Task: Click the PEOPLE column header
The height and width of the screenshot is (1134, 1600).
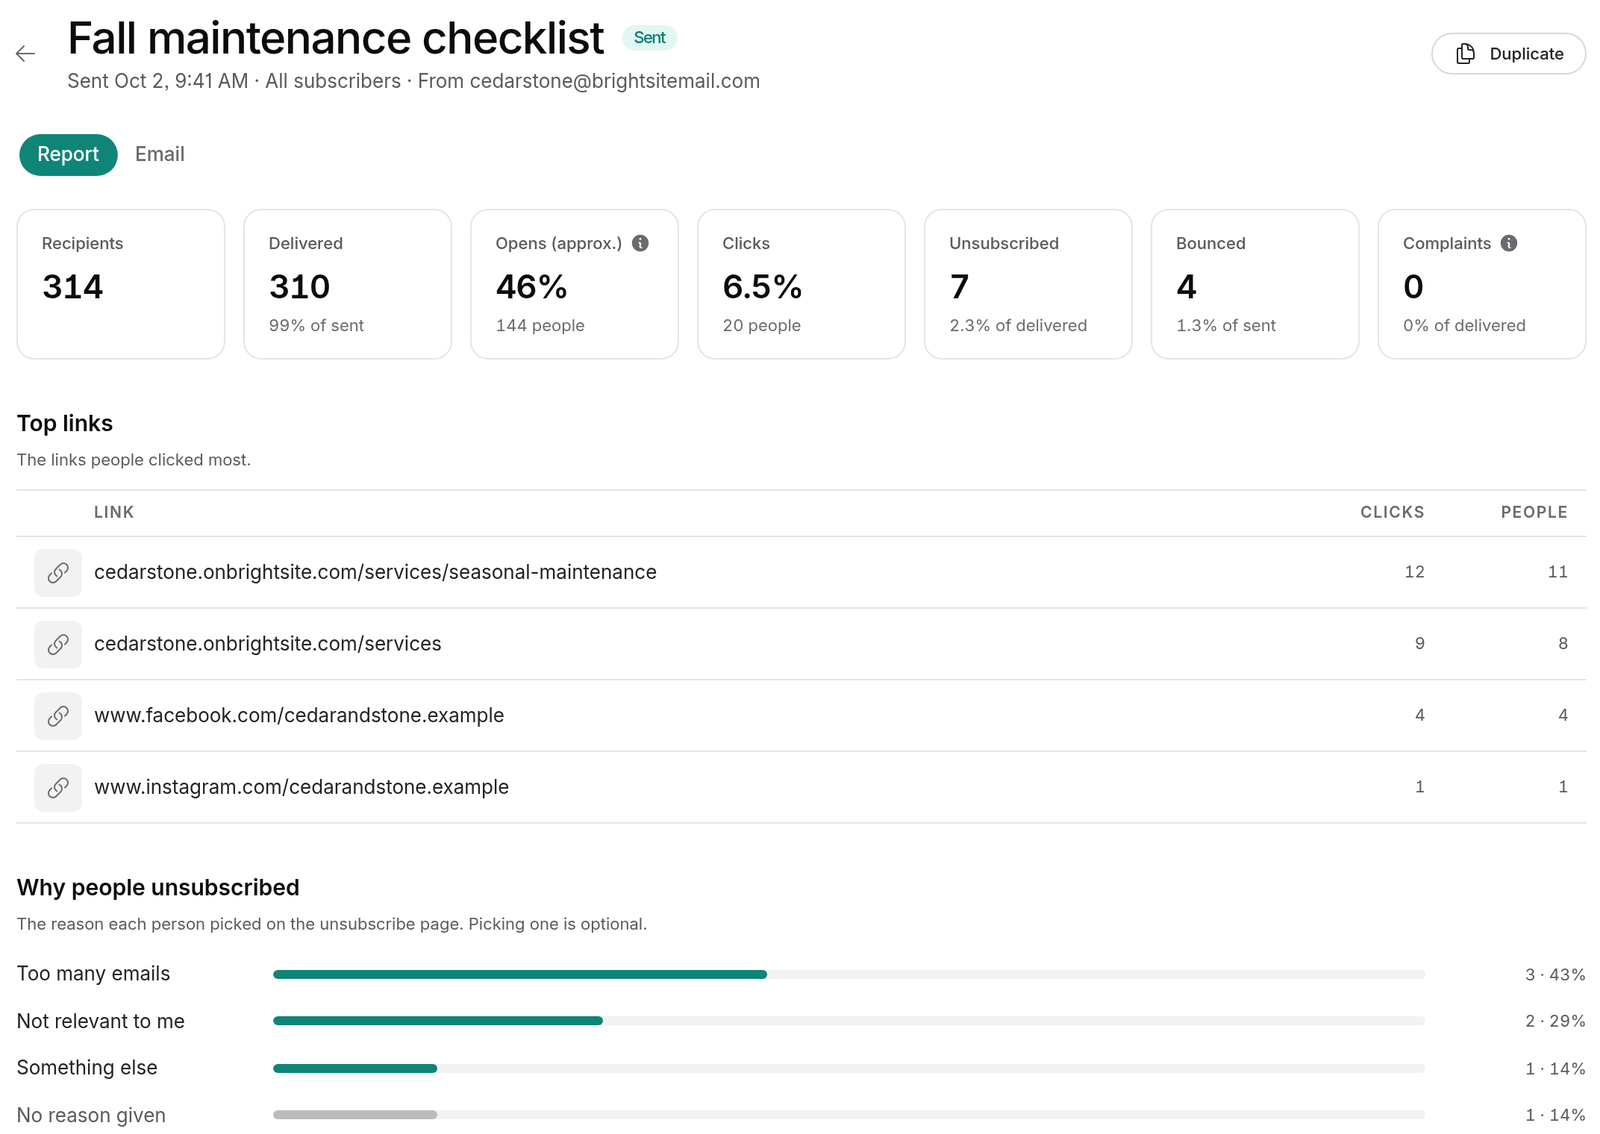Action: [x=1534, y=512]
